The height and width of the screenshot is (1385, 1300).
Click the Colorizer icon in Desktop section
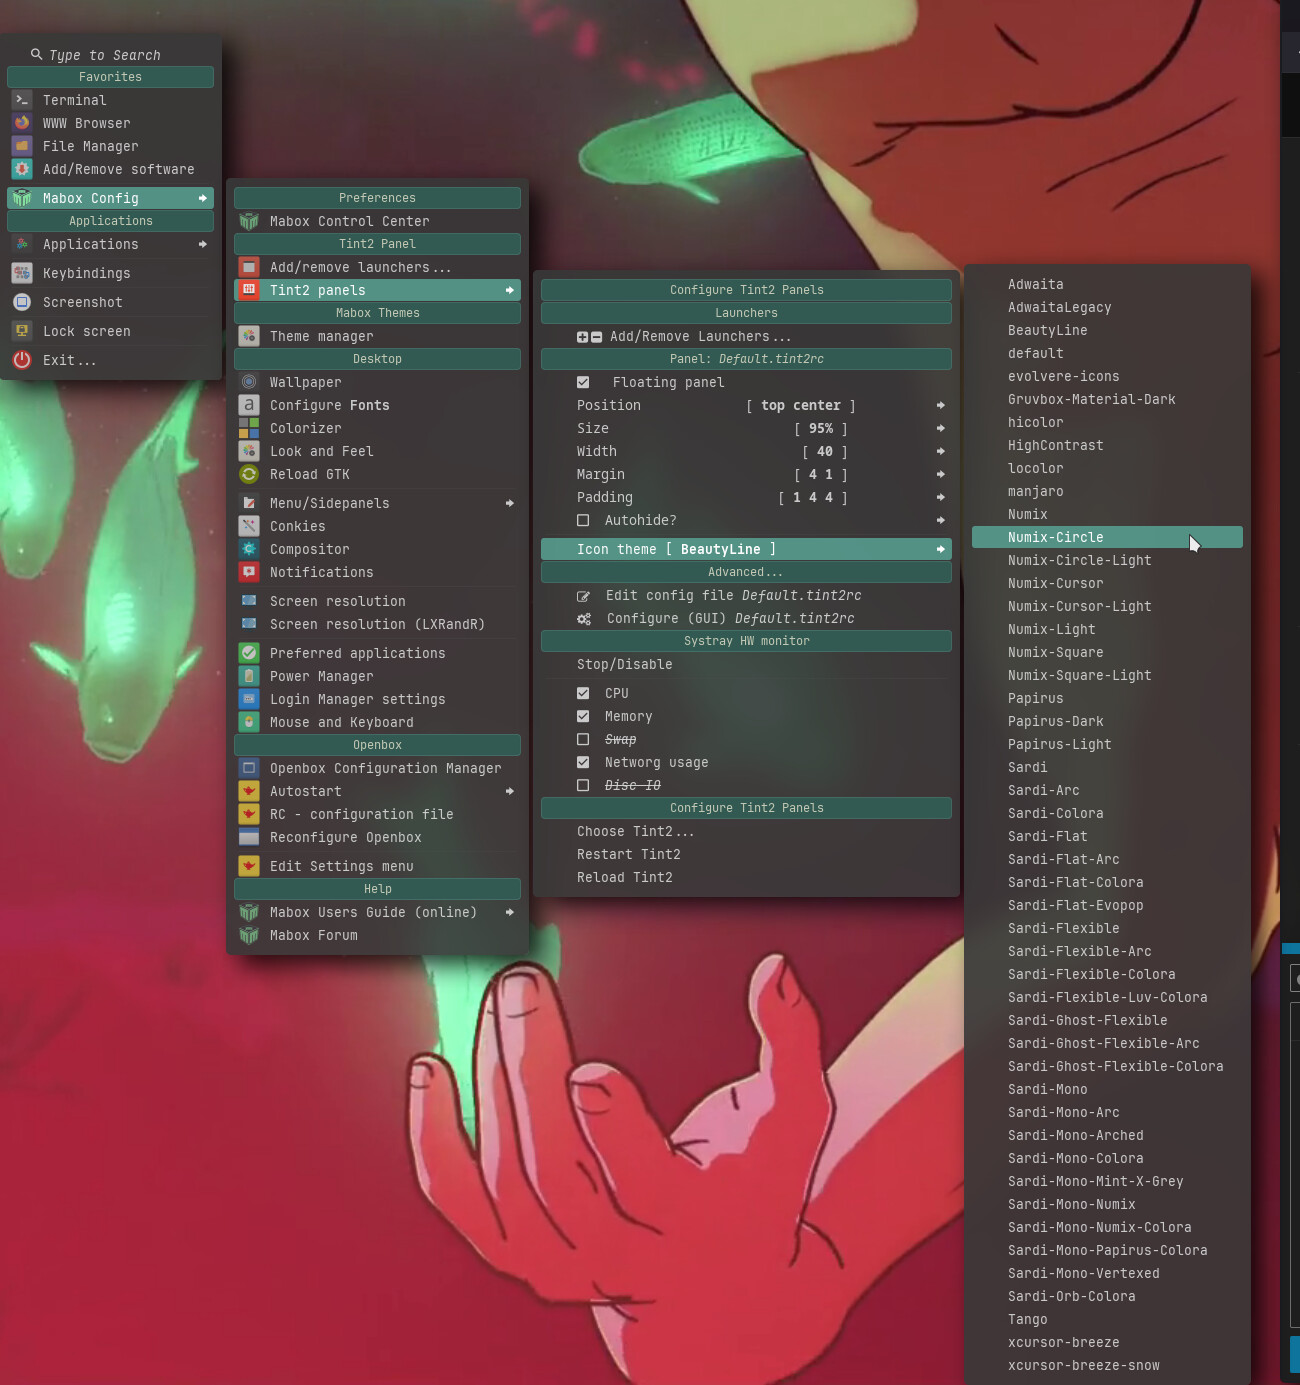click(249, 428)
